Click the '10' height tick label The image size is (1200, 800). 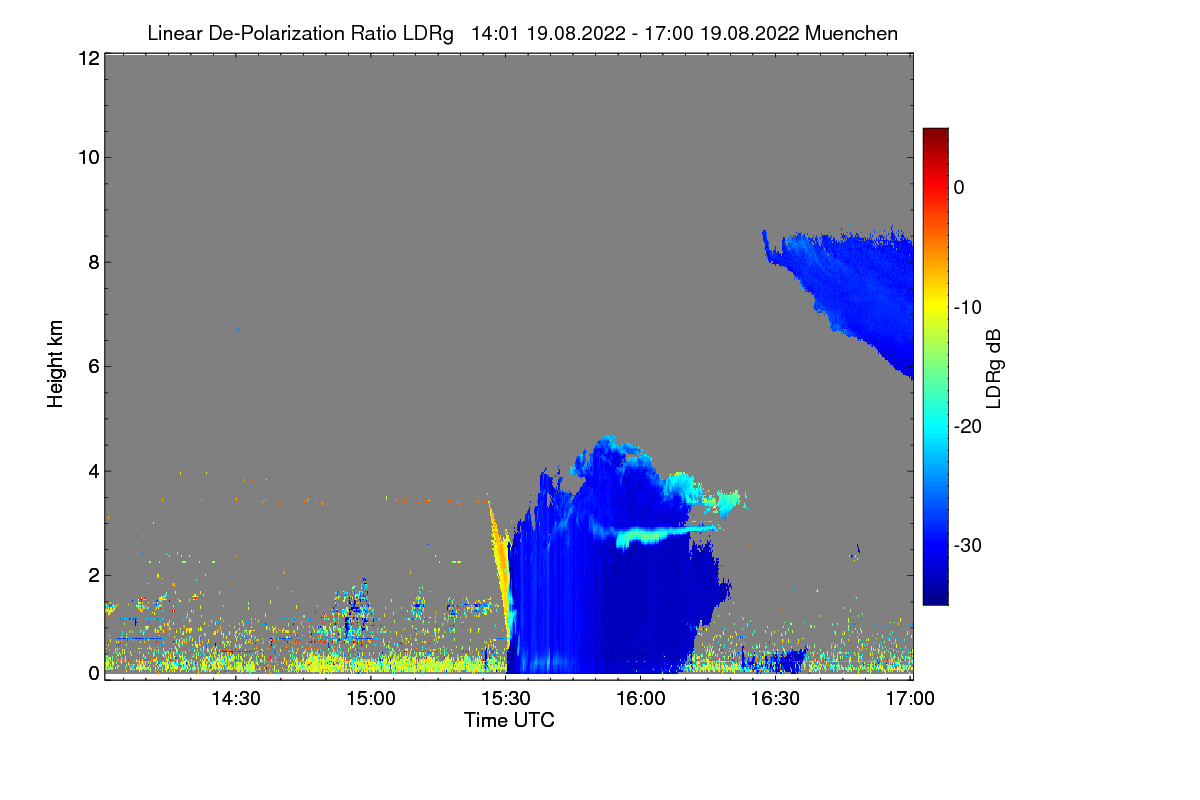click(x=87, y=157)
